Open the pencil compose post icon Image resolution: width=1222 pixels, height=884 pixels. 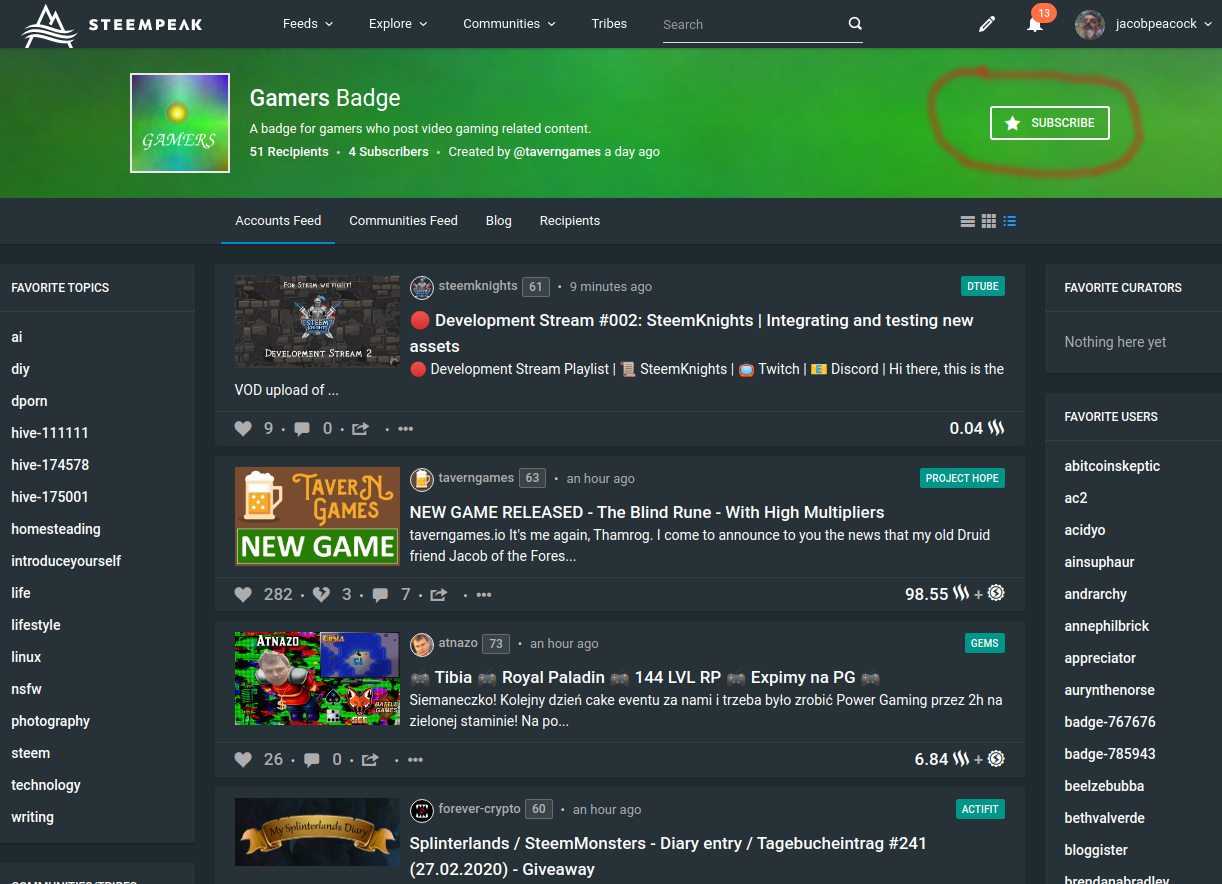[987, 24]
